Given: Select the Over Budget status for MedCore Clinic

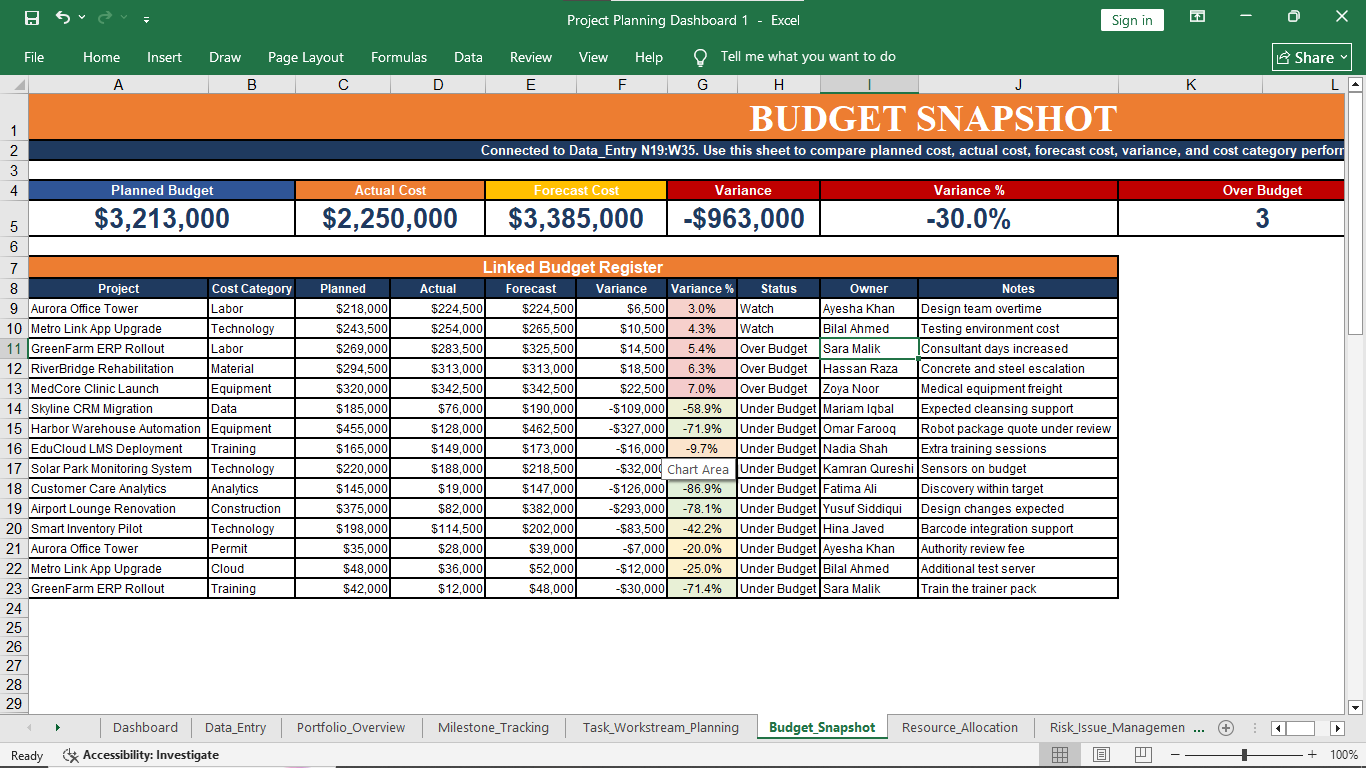Looking at the screenshot, I should pyautogui.click(x=779, y=389).
